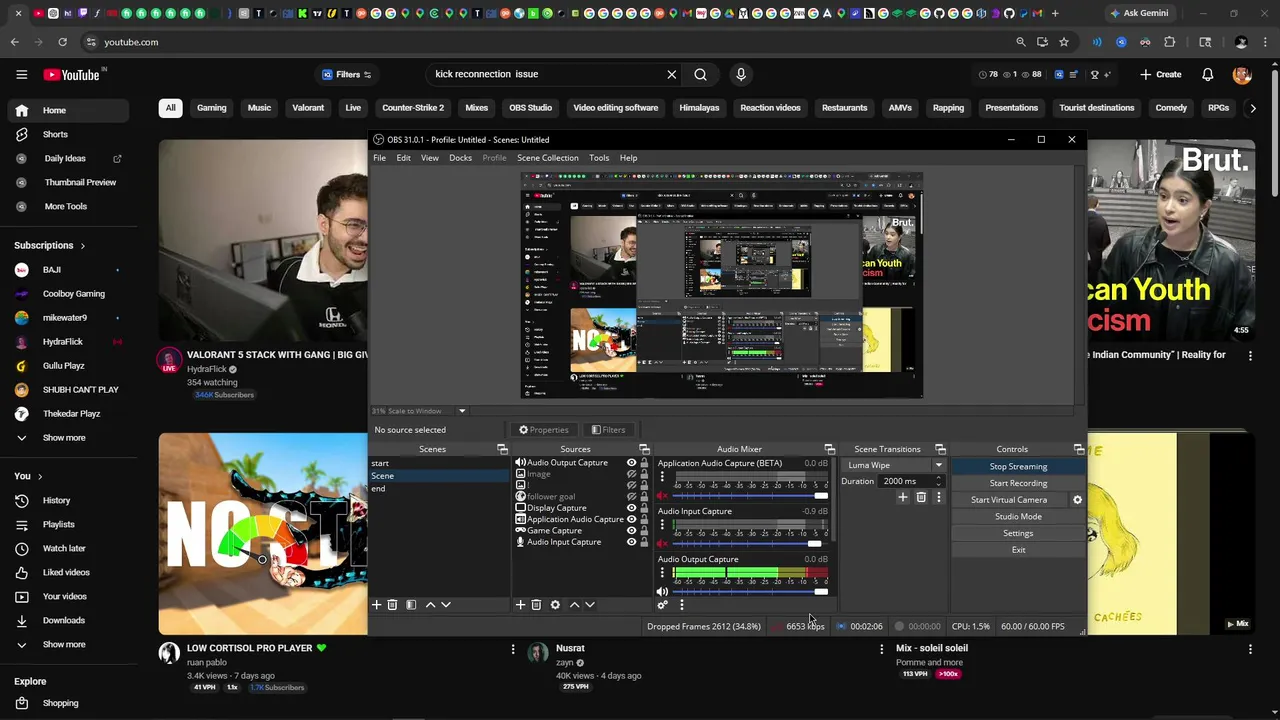
Task: Show the follower goal source eye
Action: point(631,496)
